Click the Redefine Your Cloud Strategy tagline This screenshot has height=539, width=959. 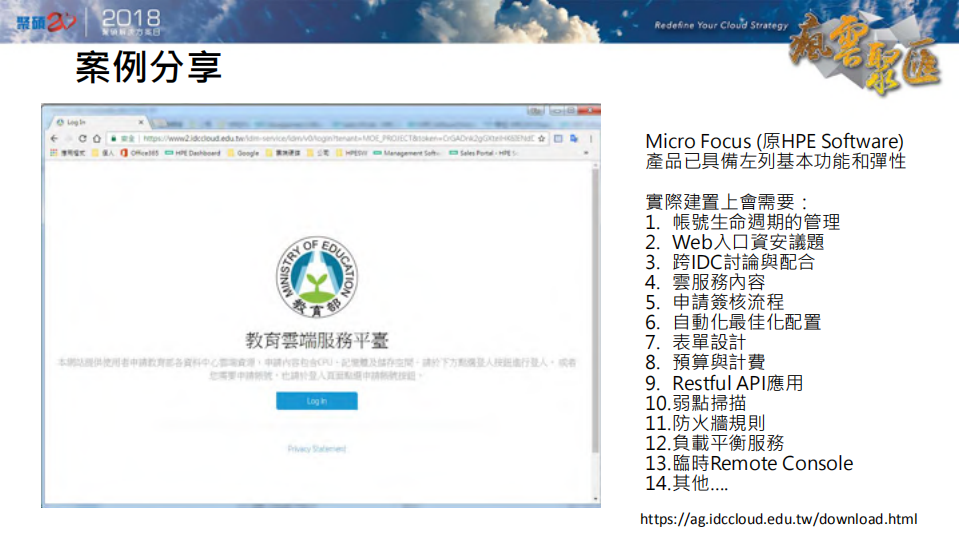pos(721,26)
